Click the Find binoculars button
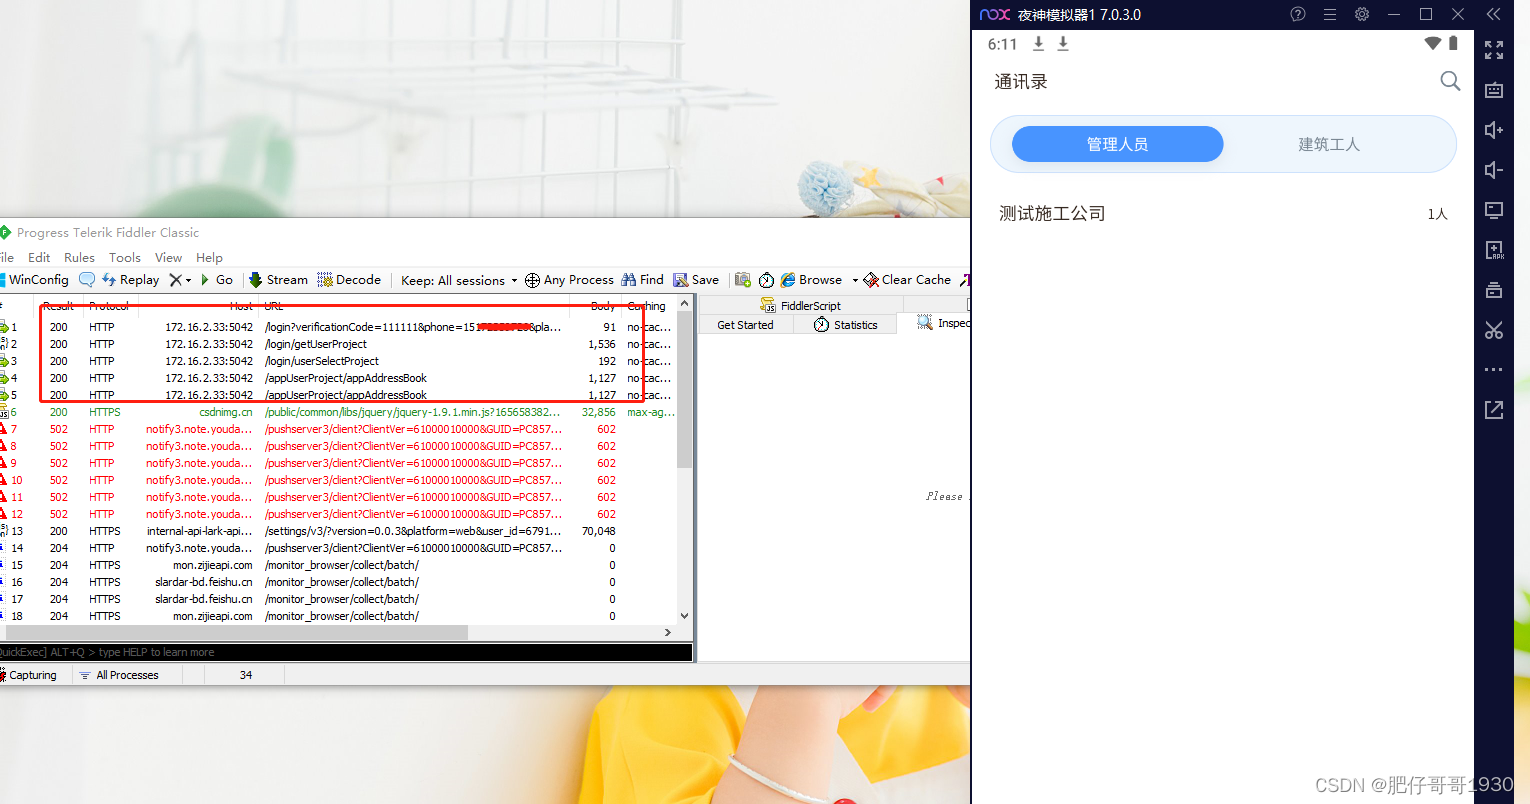 pyautogui.click(x=642, y=280)
